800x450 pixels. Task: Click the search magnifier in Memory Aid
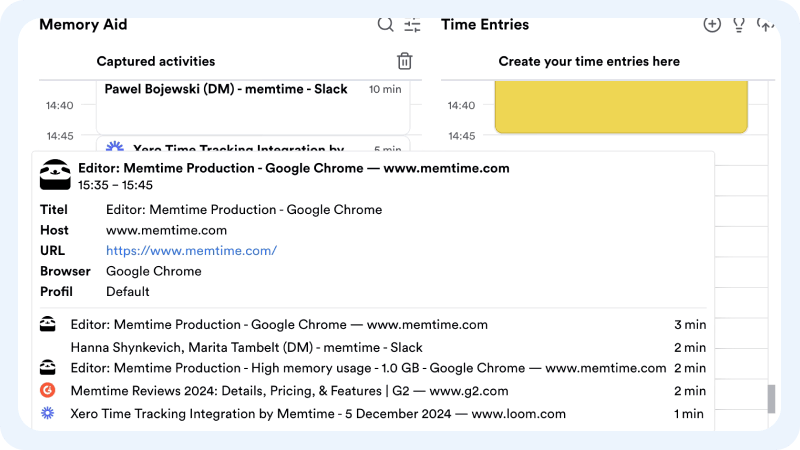385,25
